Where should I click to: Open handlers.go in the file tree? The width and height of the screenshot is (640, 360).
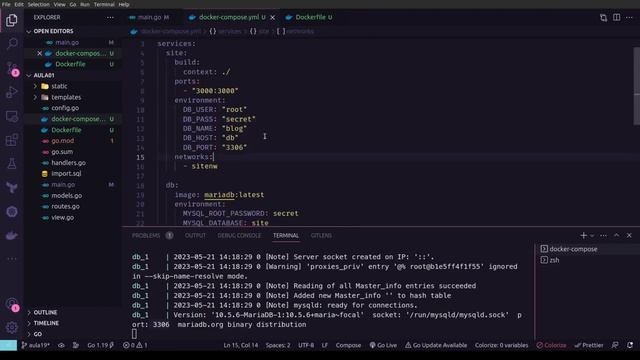click(68, 162)
